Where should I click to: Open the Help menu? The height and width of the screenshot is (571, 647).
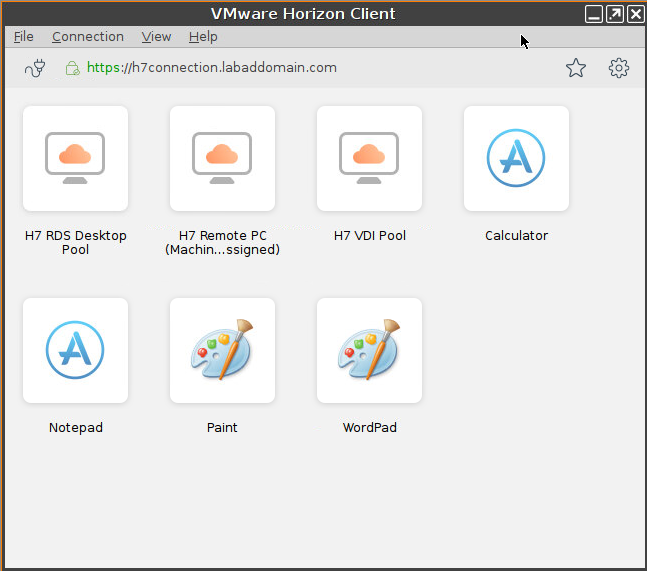pos(203,37)
